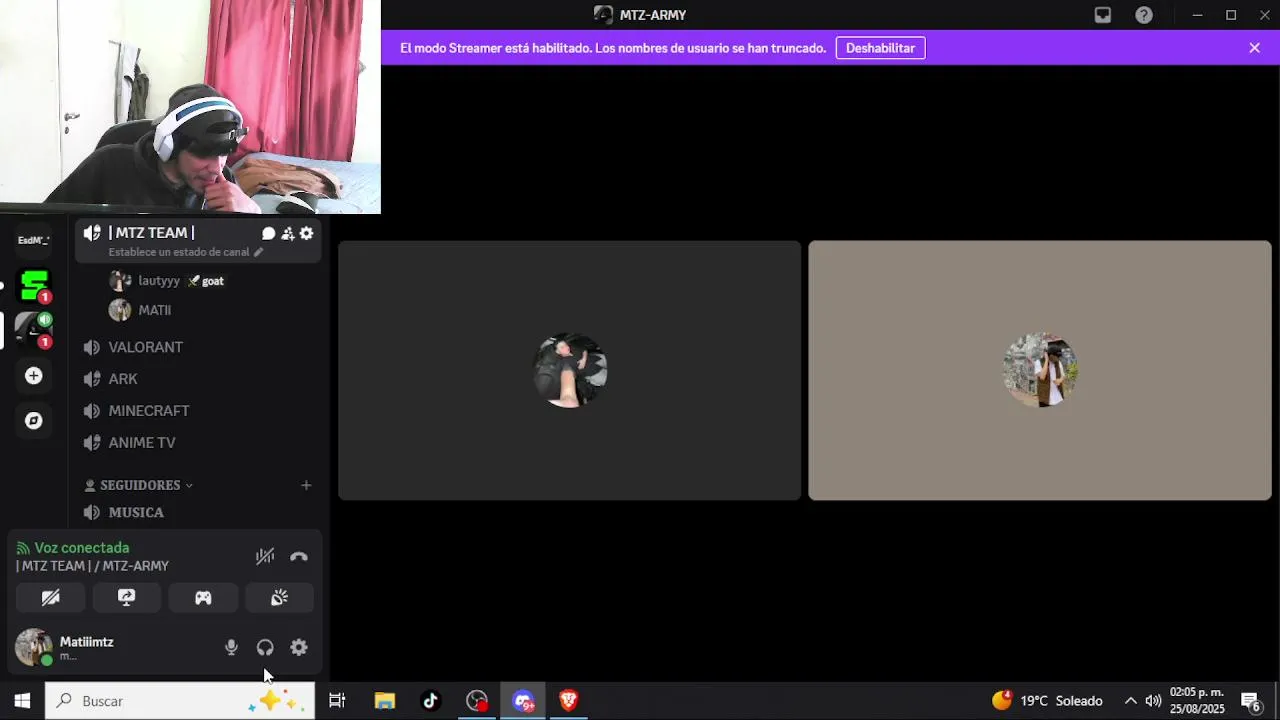Click the MTZ TEAM channel name
Viewport: 1280px width, 720px height.
coord(151,233)
